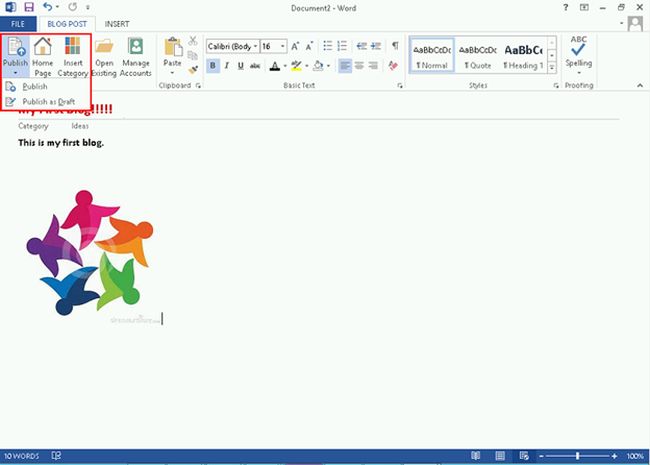Open the Calibri (Body) font name dropdown

click(x=255, y=46)
